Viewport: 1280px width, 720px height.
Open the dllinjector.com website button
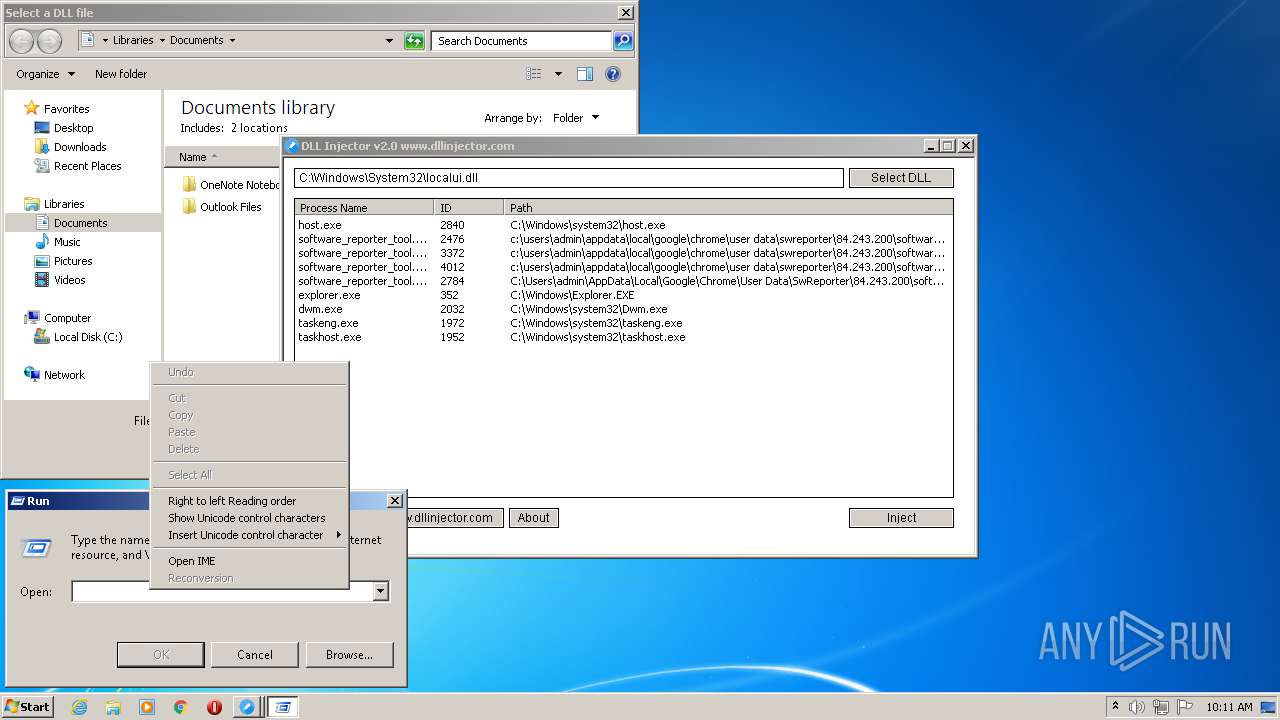coord(426,518)
